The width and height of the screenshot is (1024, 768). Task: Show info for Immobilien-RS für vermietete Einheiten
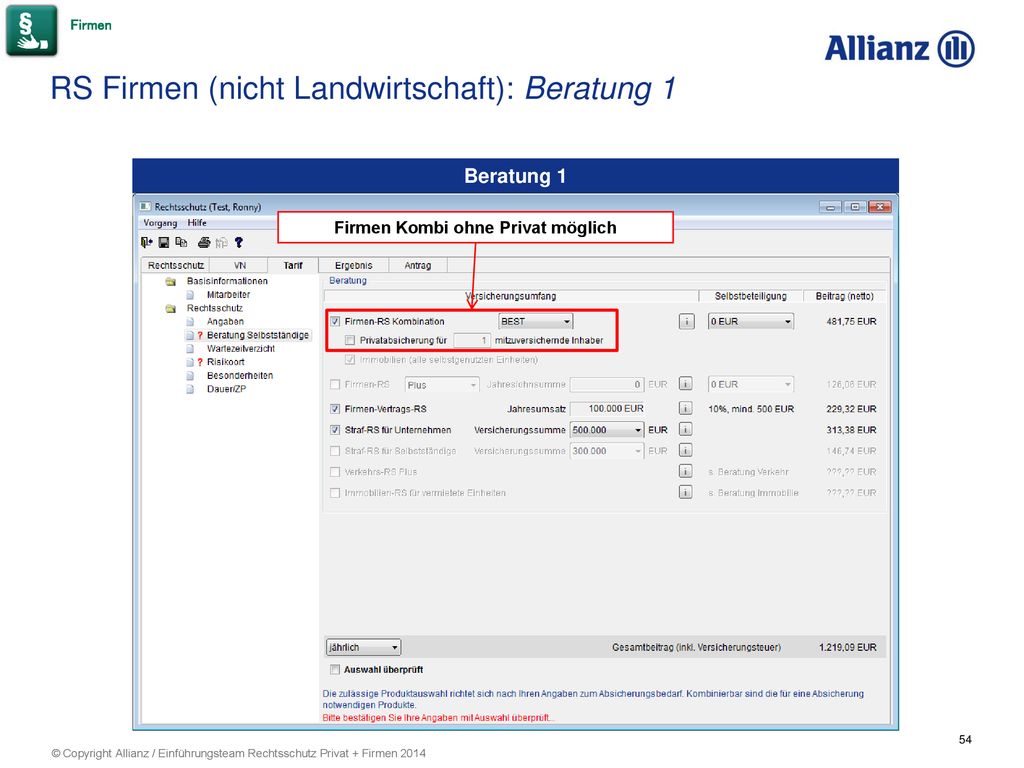coord(686,492)
